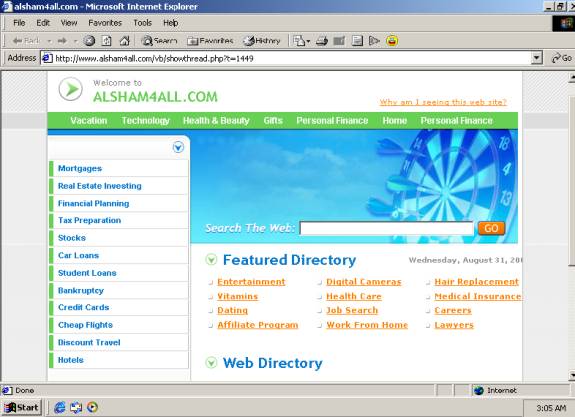The image size is (575, 417).
Task: Open the Search toolbar button
Action: [159, 41]
